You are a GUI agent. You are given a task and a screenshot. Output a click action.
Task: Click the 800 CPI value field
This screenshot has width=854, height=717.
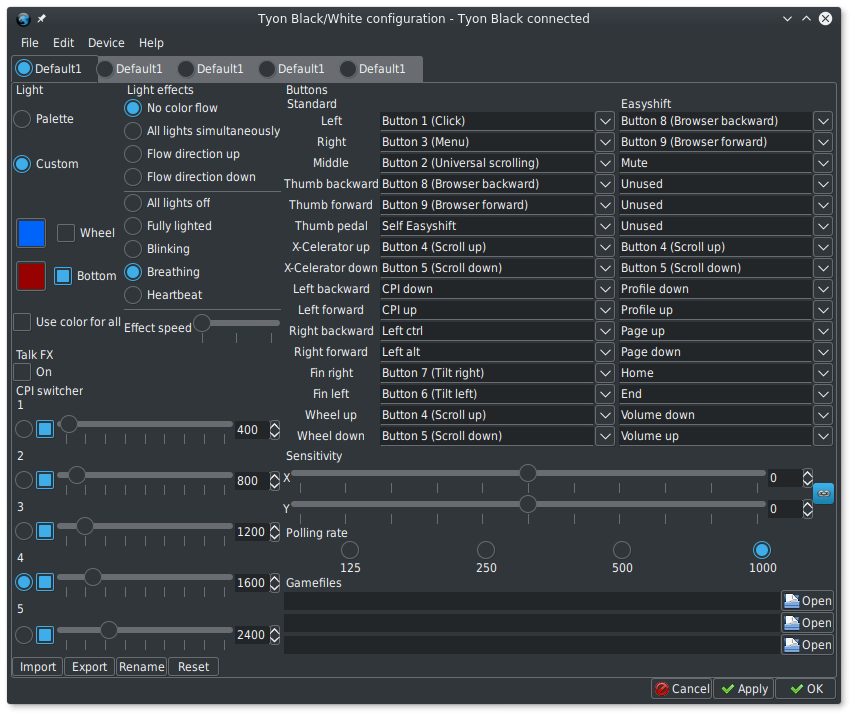[252, 481]
